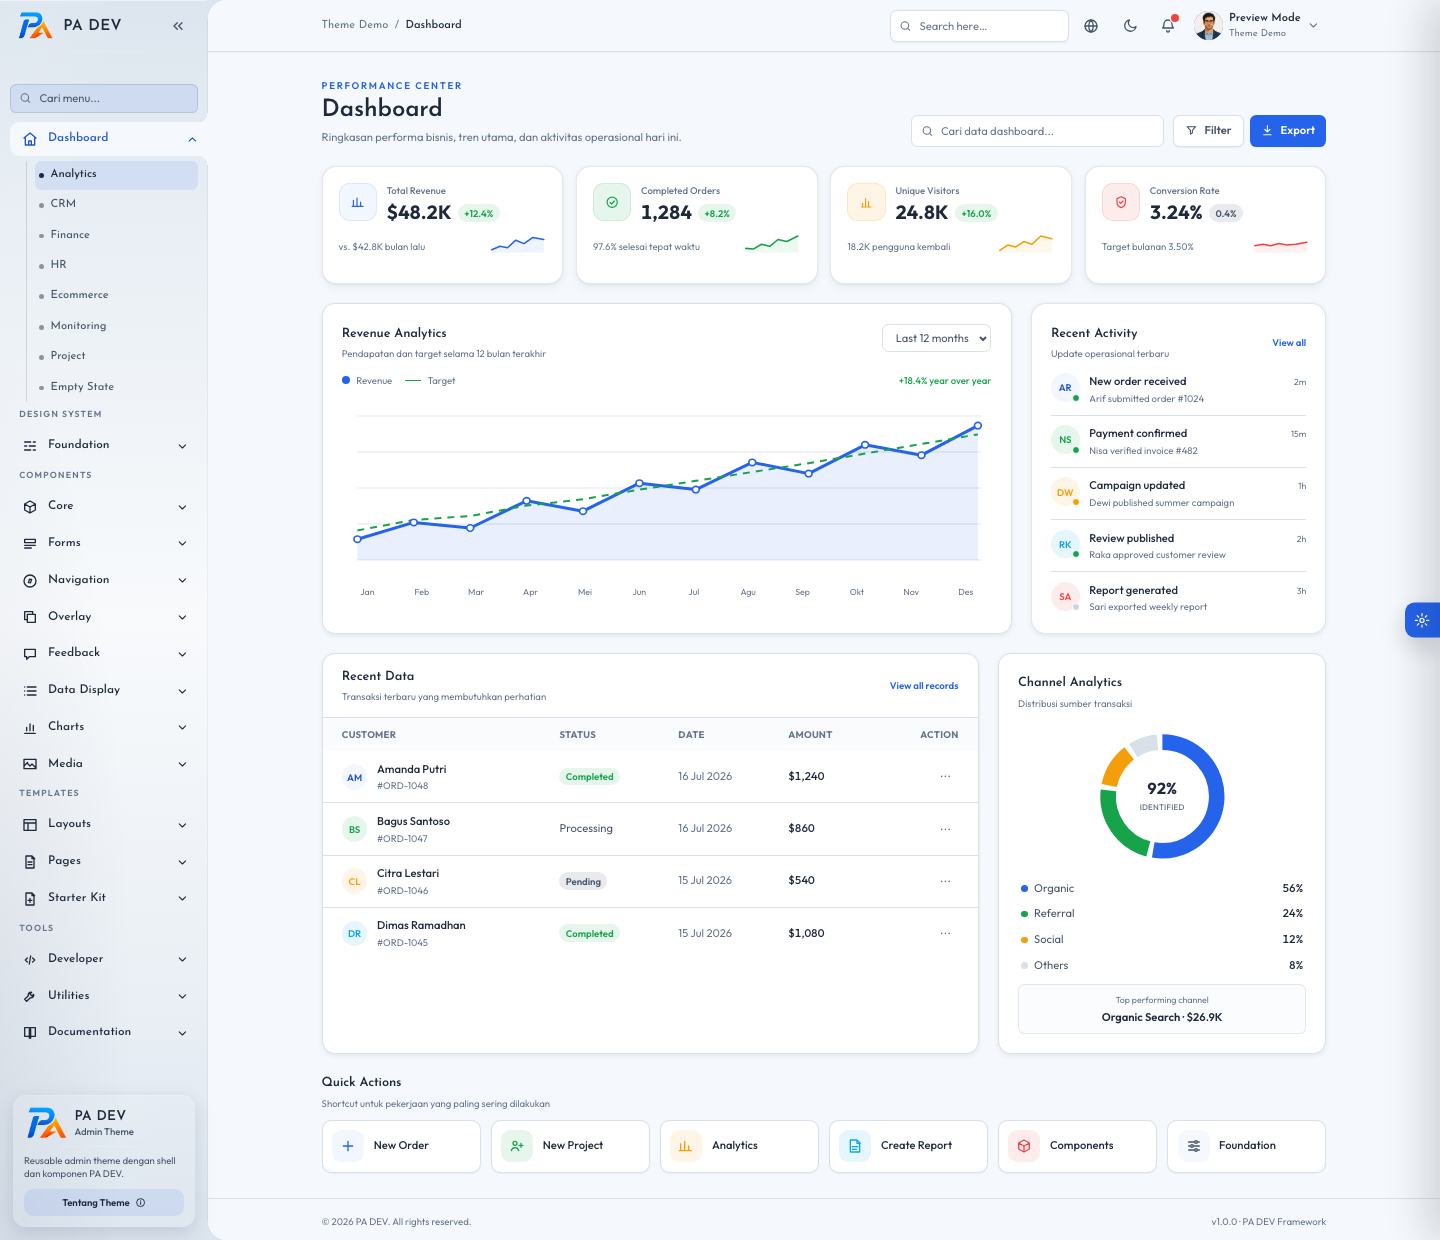Click the blue Organic legend dot
The width and height of the screenshot is (1440, 1240).
pyautogui.click(x=1024, y=889)
